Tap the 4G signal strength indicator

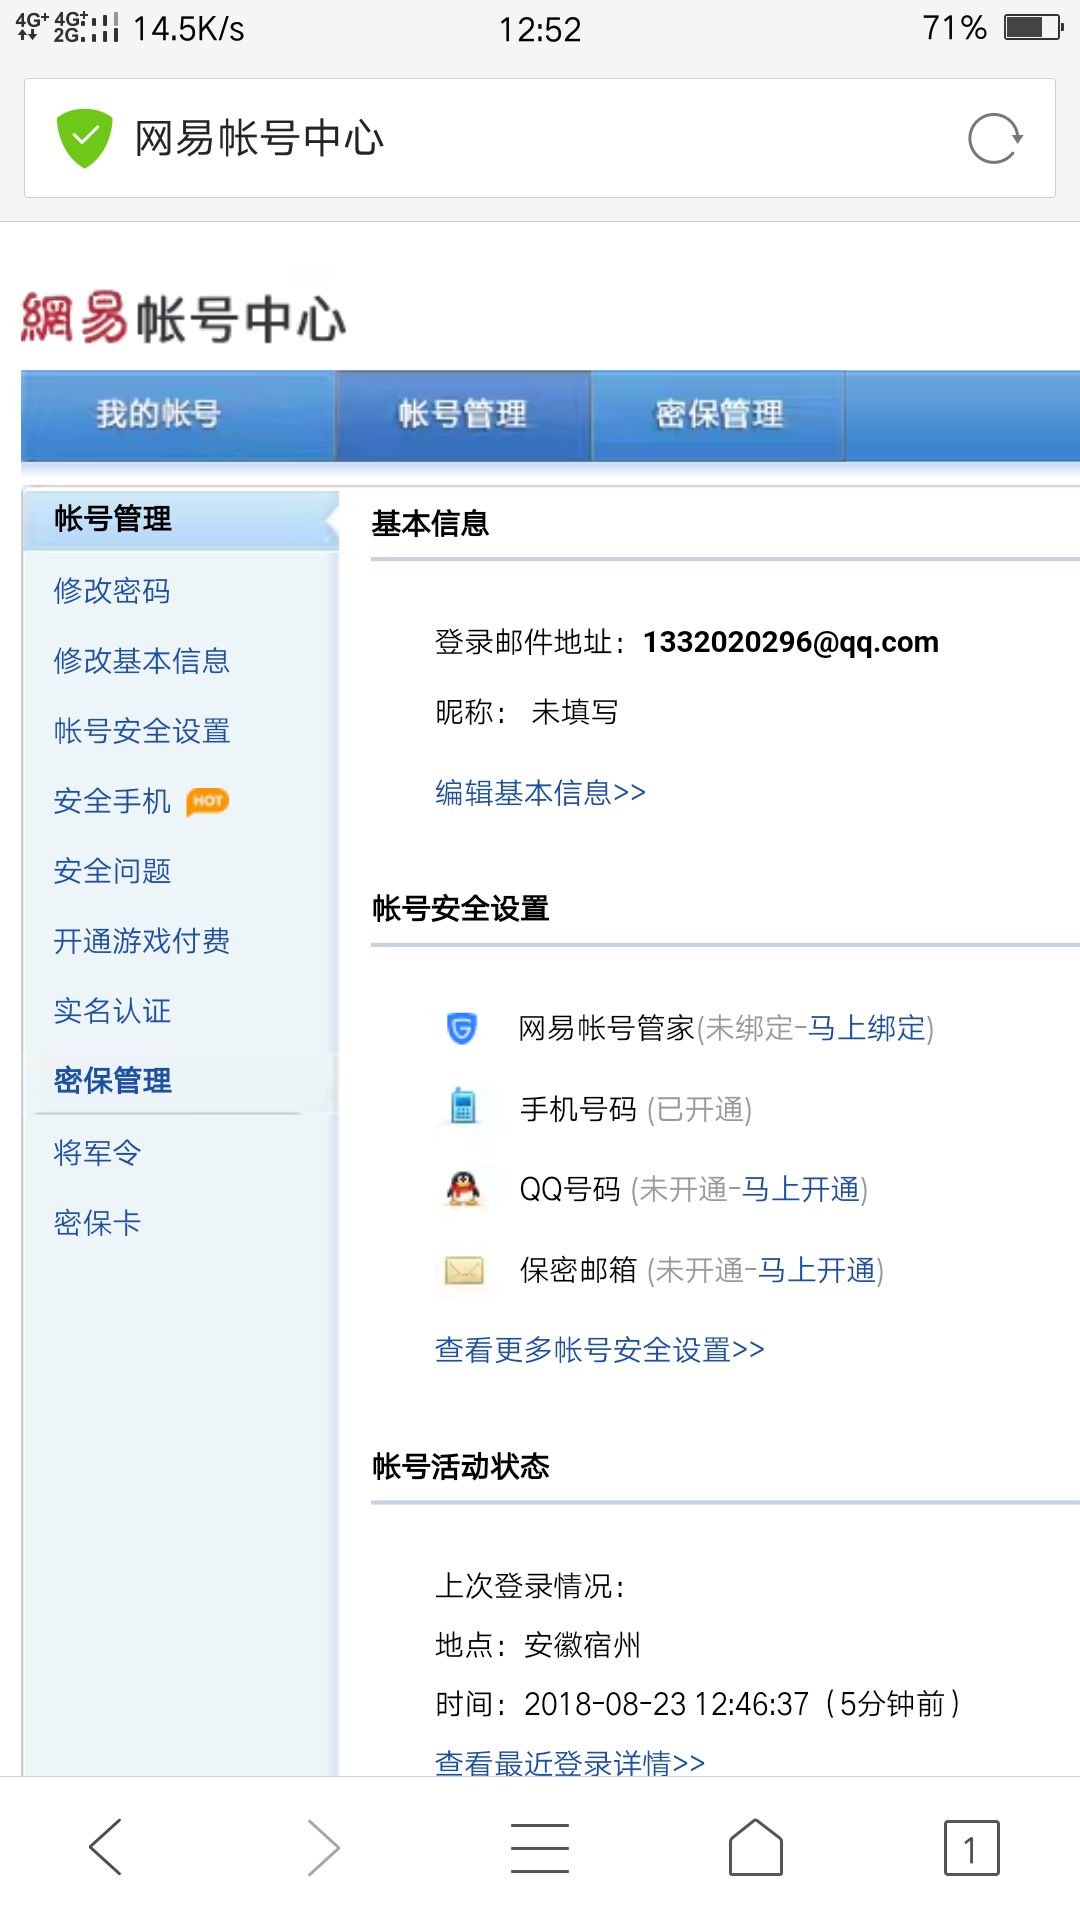tap(66, 27)
